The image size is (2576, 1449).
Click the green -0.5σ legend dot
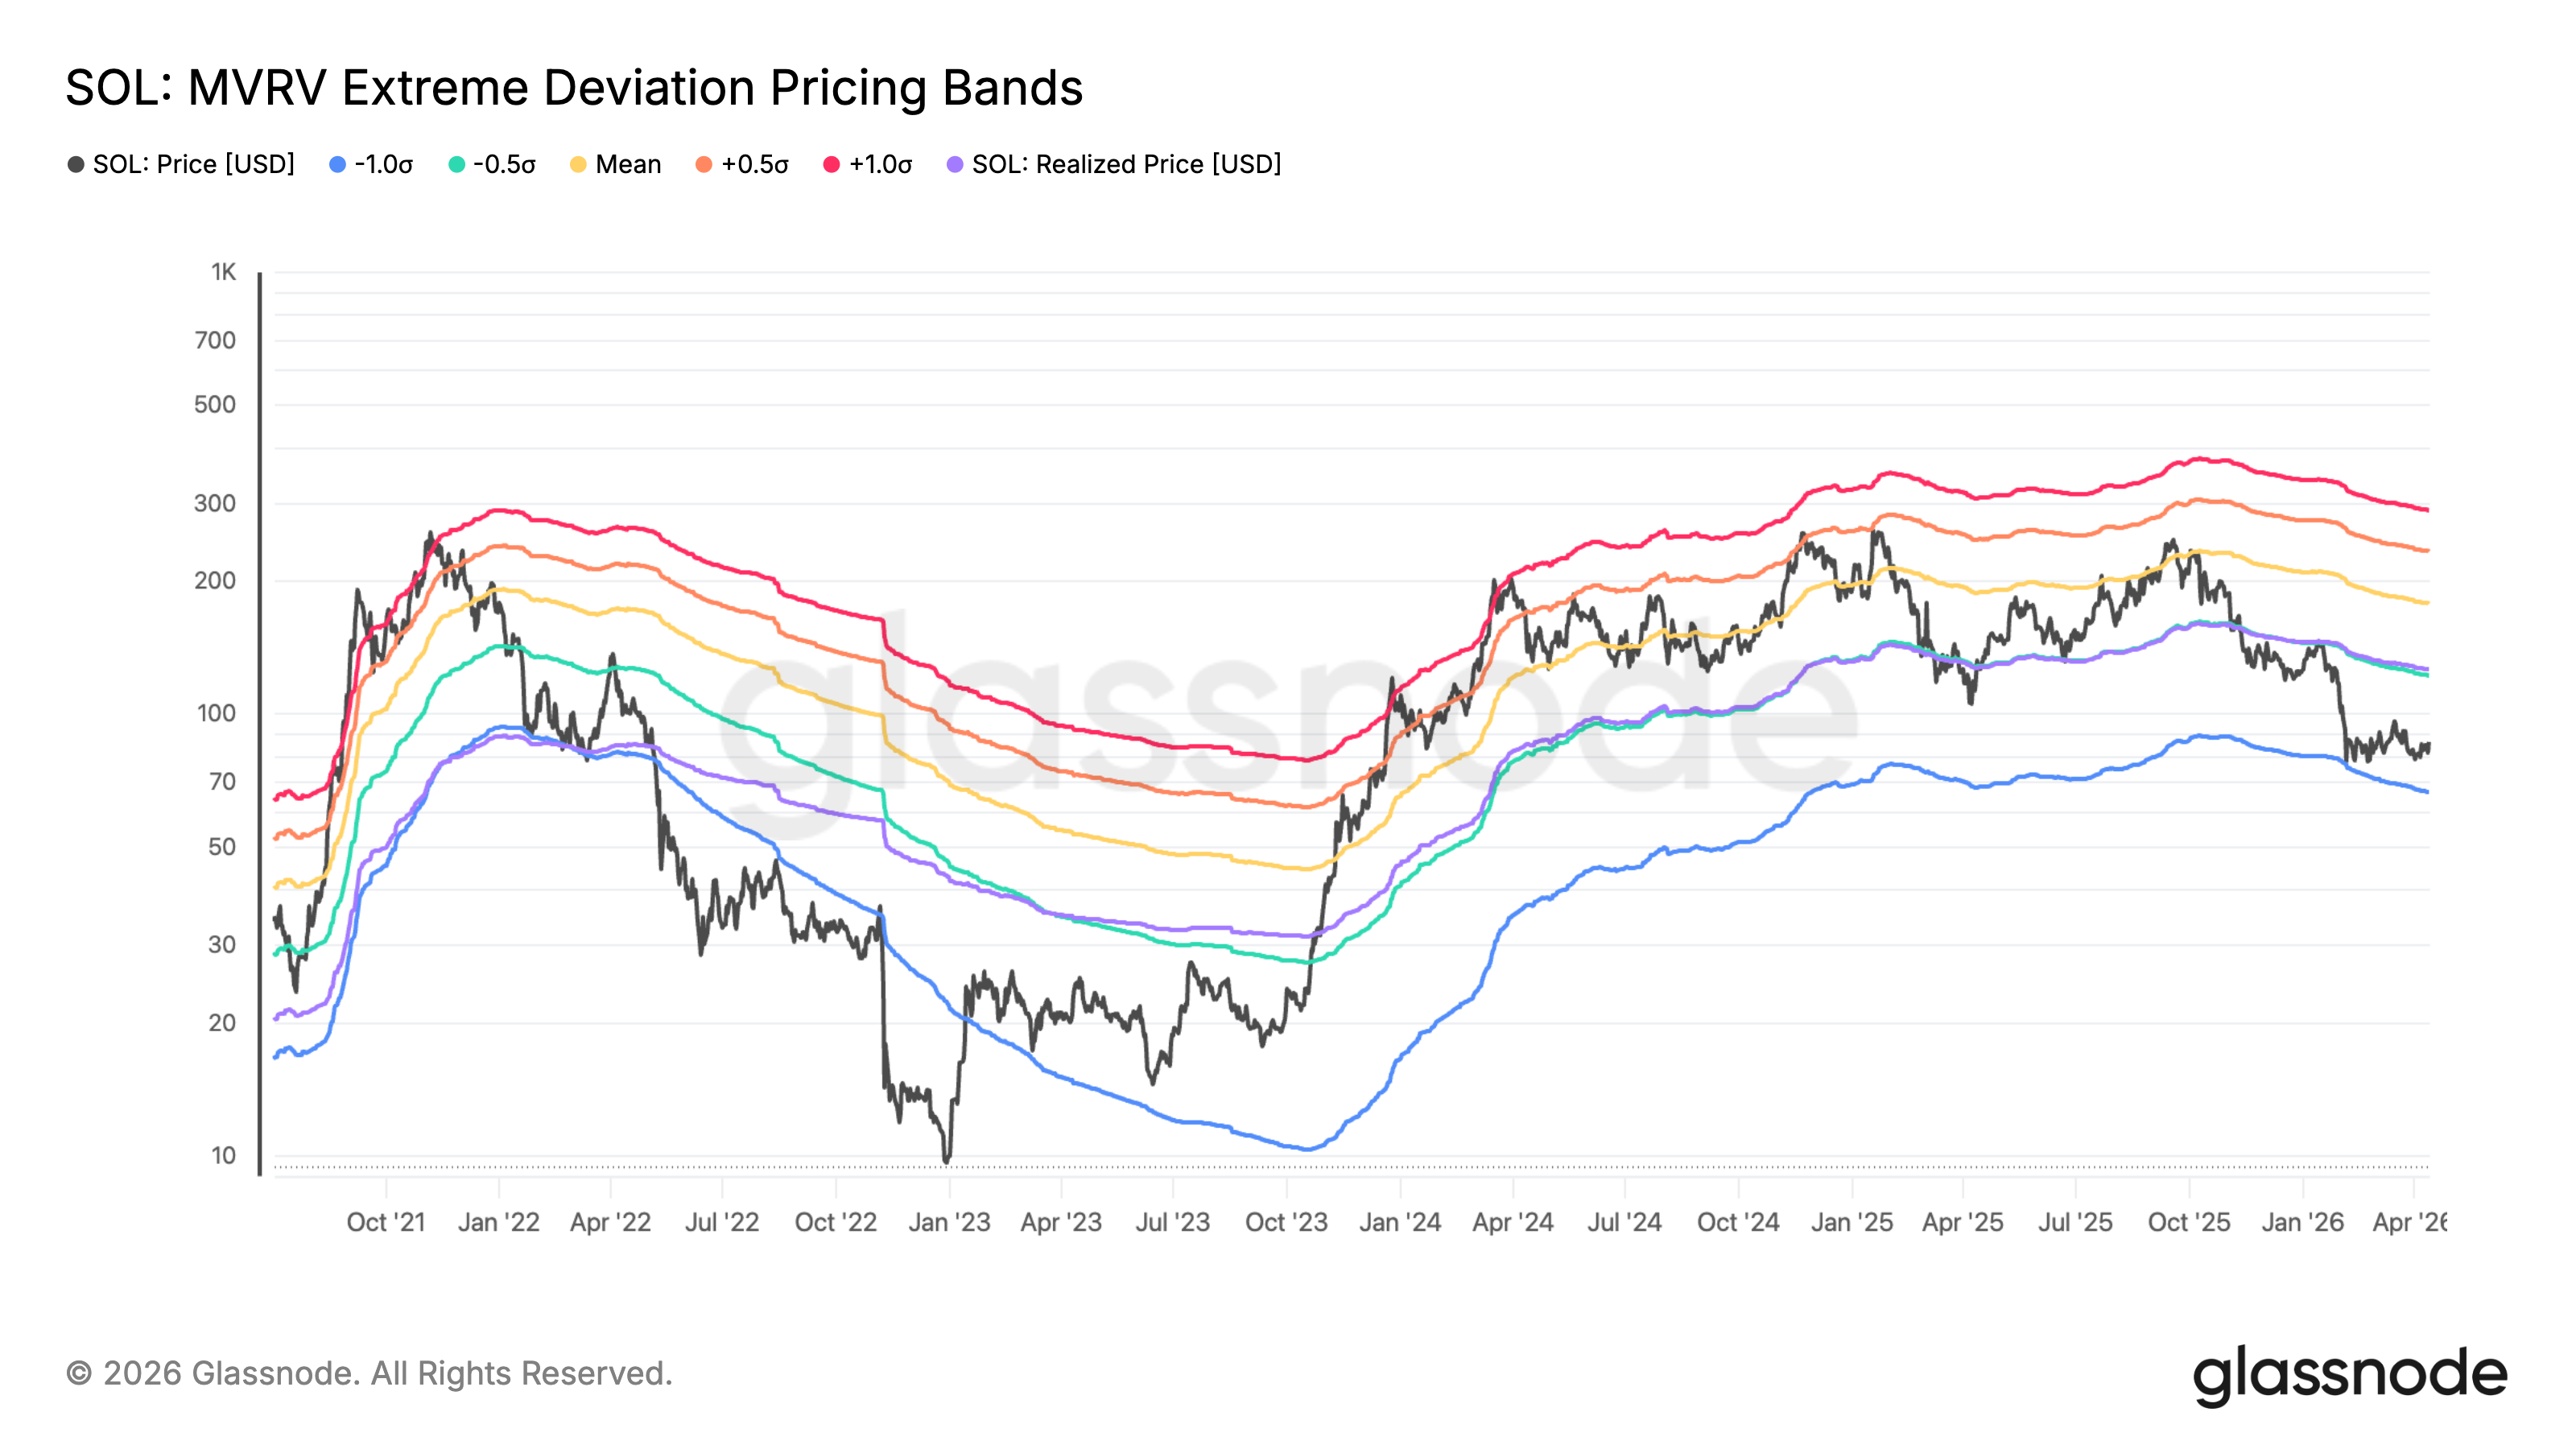[x=456, y=164]
